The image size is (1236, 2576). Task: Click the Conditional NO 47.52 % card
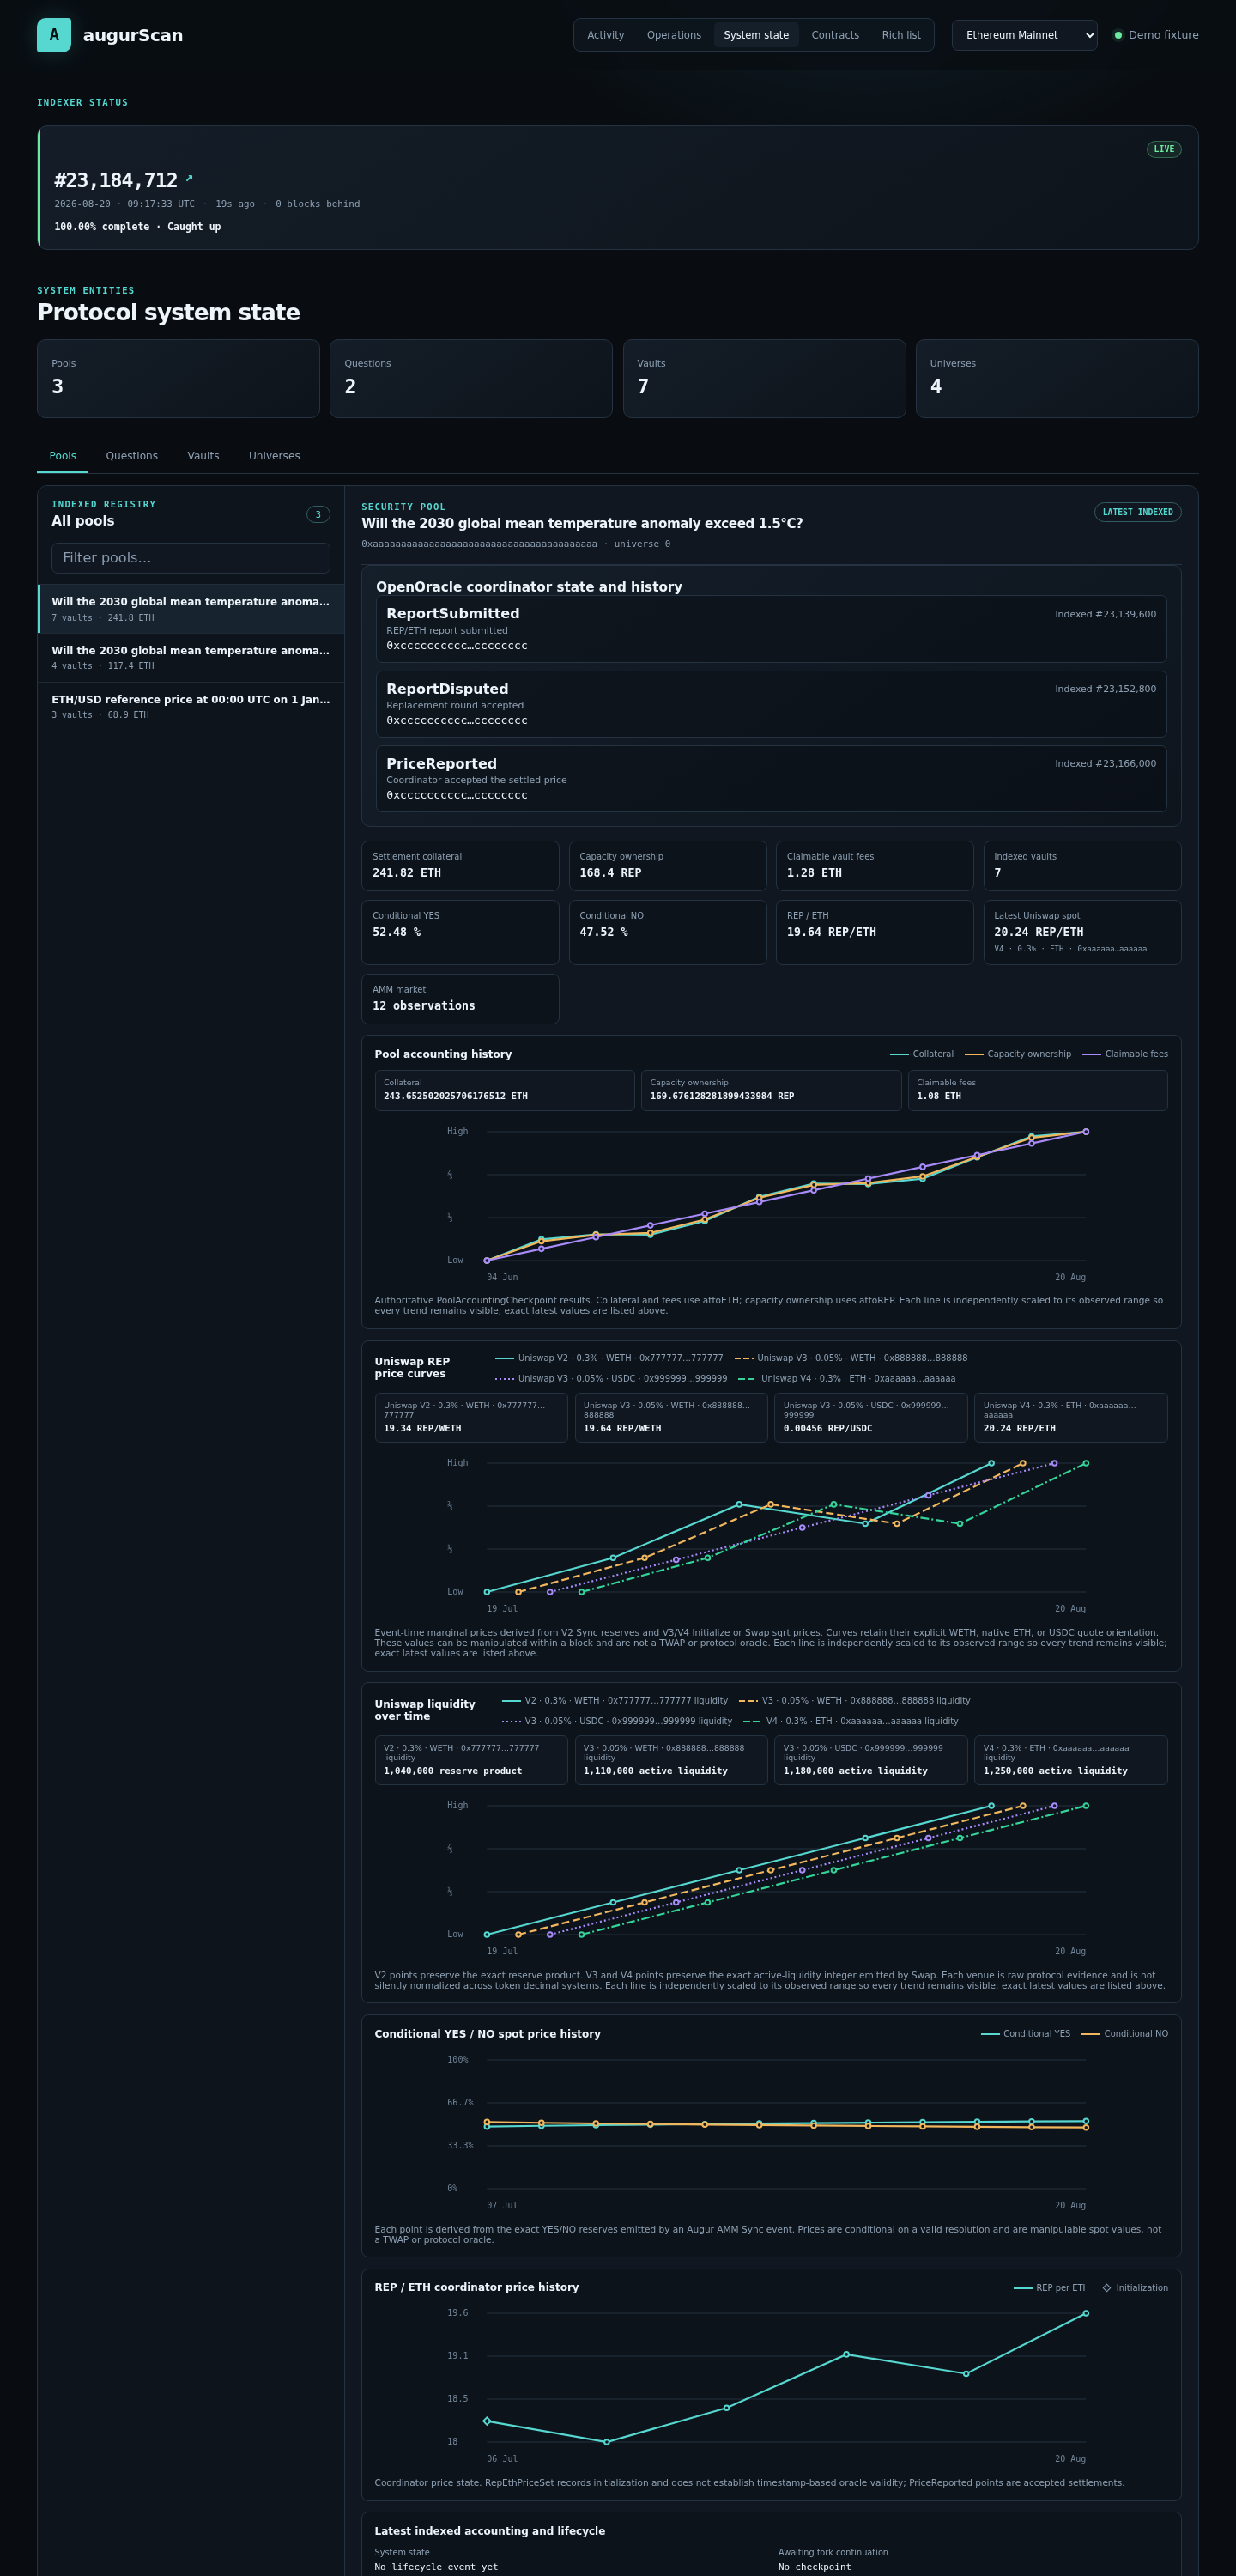(x=667, y=932)
